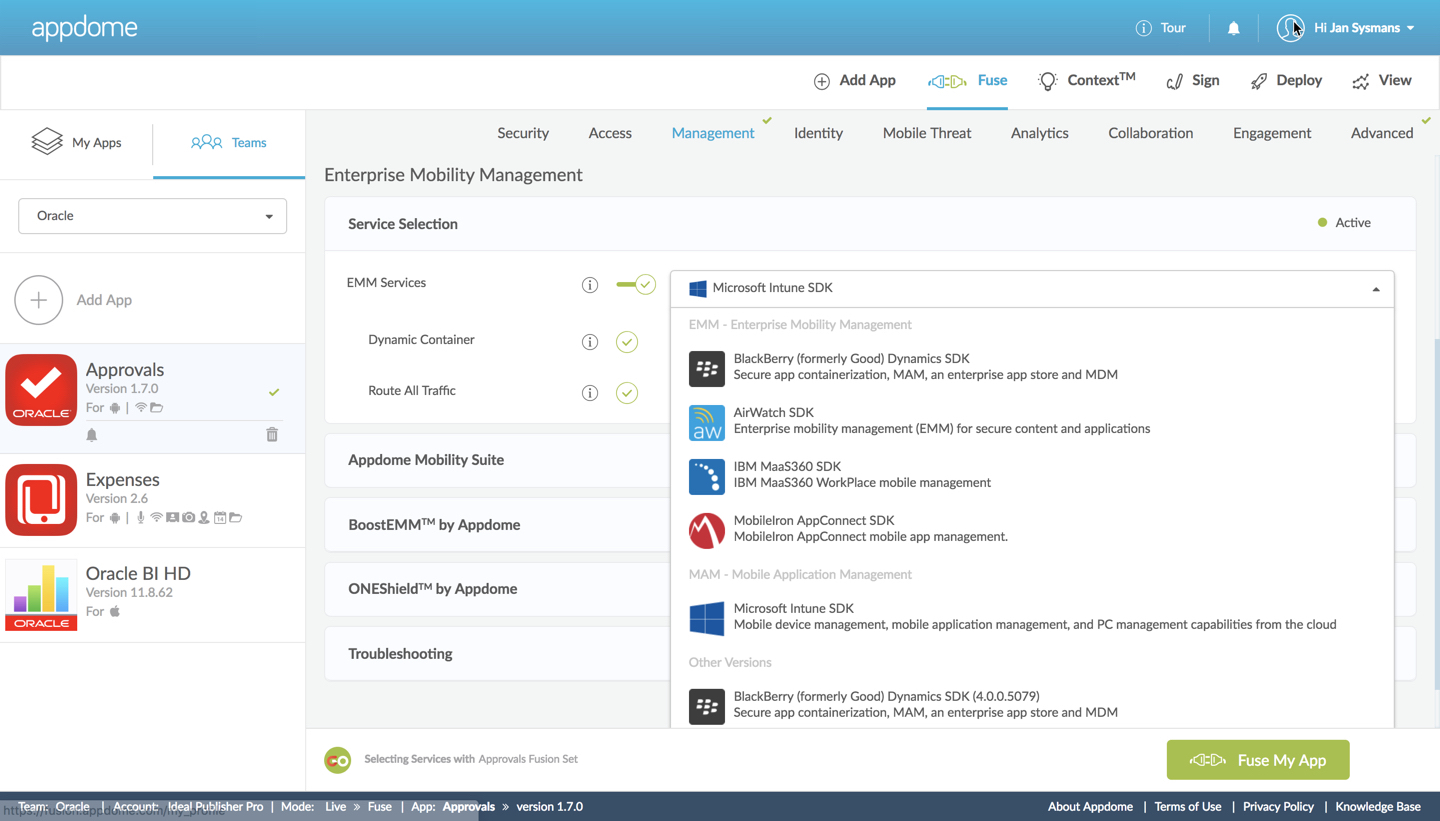Screen dimensions: 1440x821
Task: Switch to Analytics tab
Action: [1040, 133]
